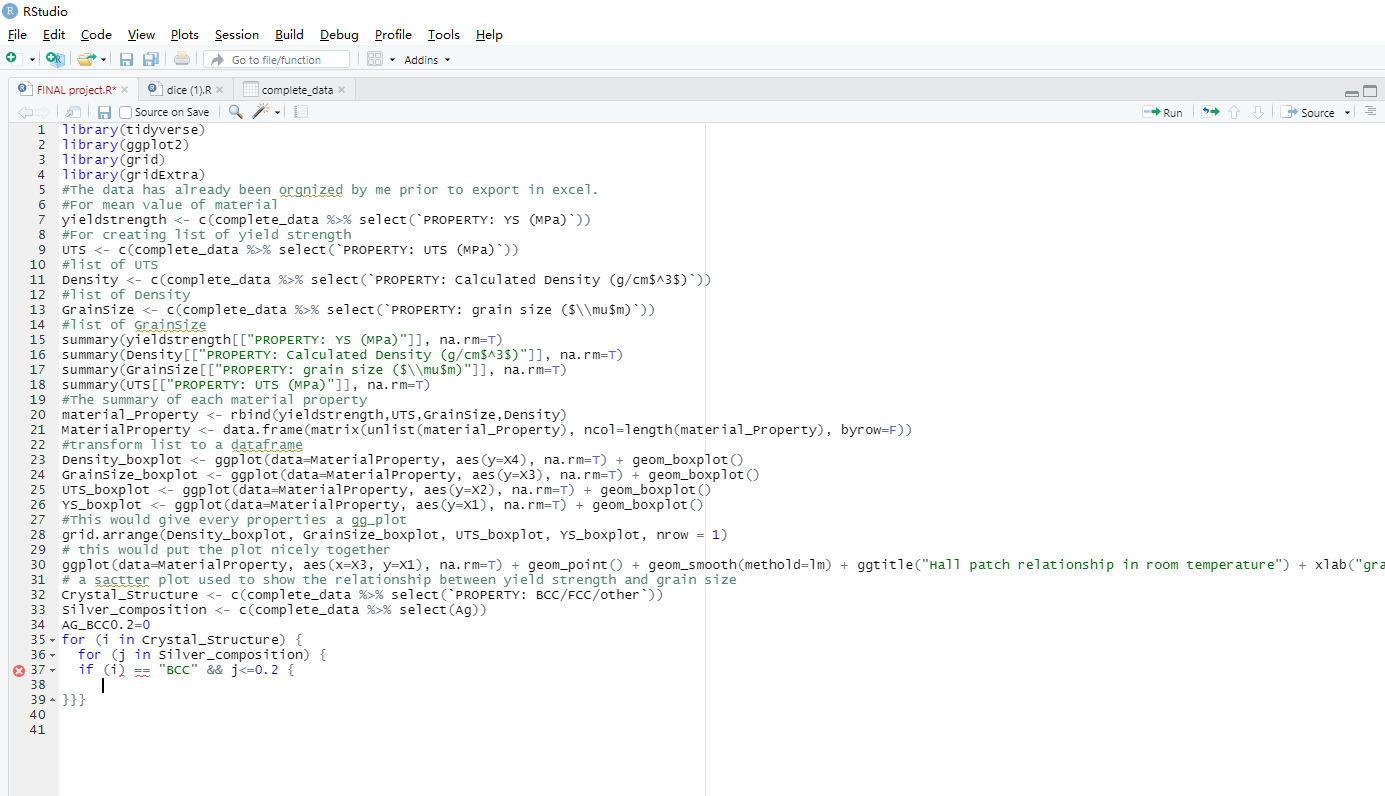Screen dimensions: 1385x796
Task: Go back to previous source location
Action: point(26,112)
